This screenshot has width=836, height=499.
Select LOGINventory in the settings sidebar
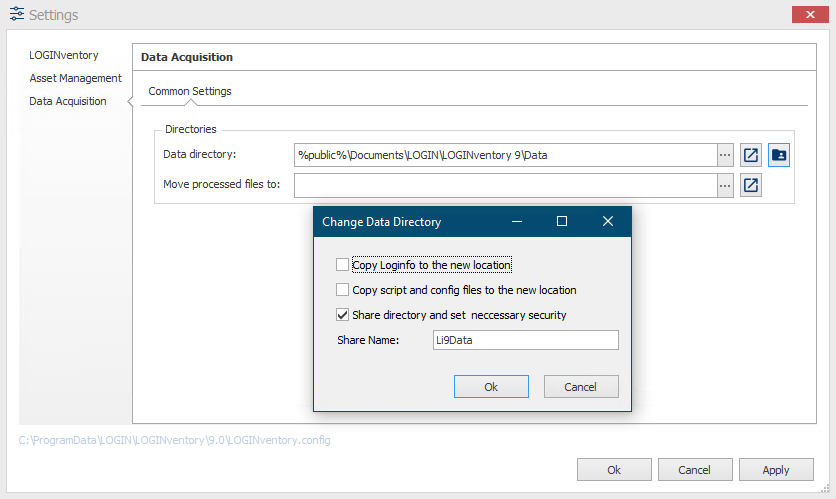click(64, 55)
